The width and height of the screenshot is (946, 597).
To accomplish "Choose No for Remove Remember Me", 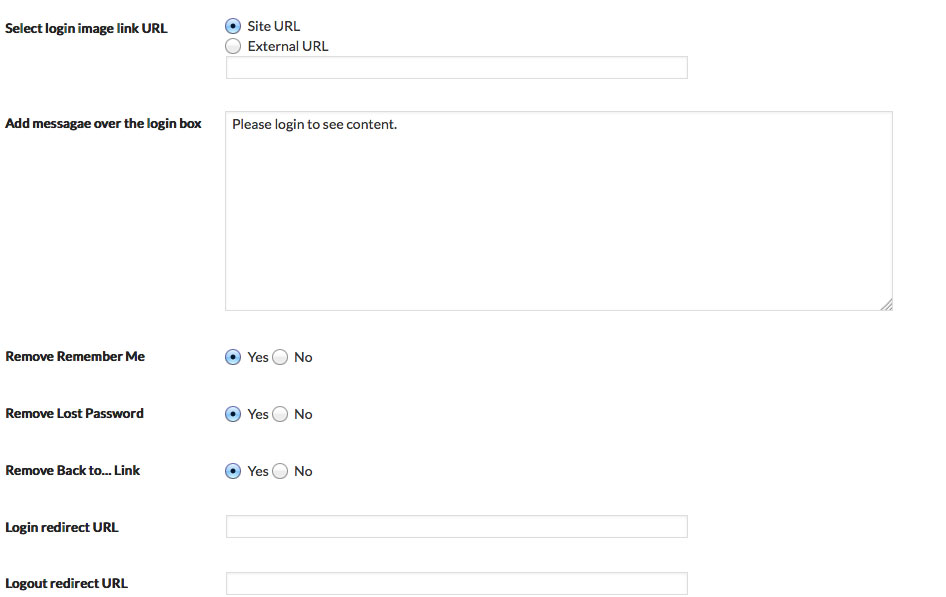I will pyautogui.click(x=280, y=357).
